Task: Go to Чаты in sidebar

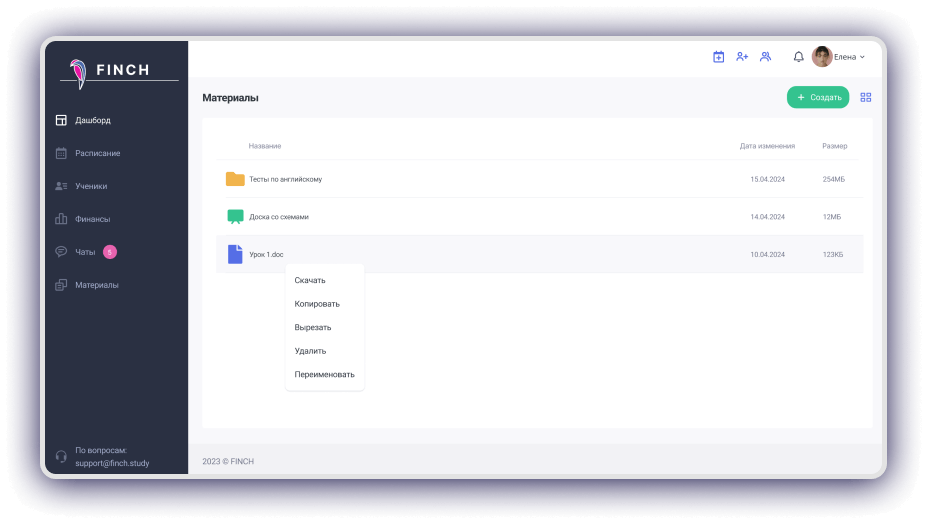Action: pos(85,252)
